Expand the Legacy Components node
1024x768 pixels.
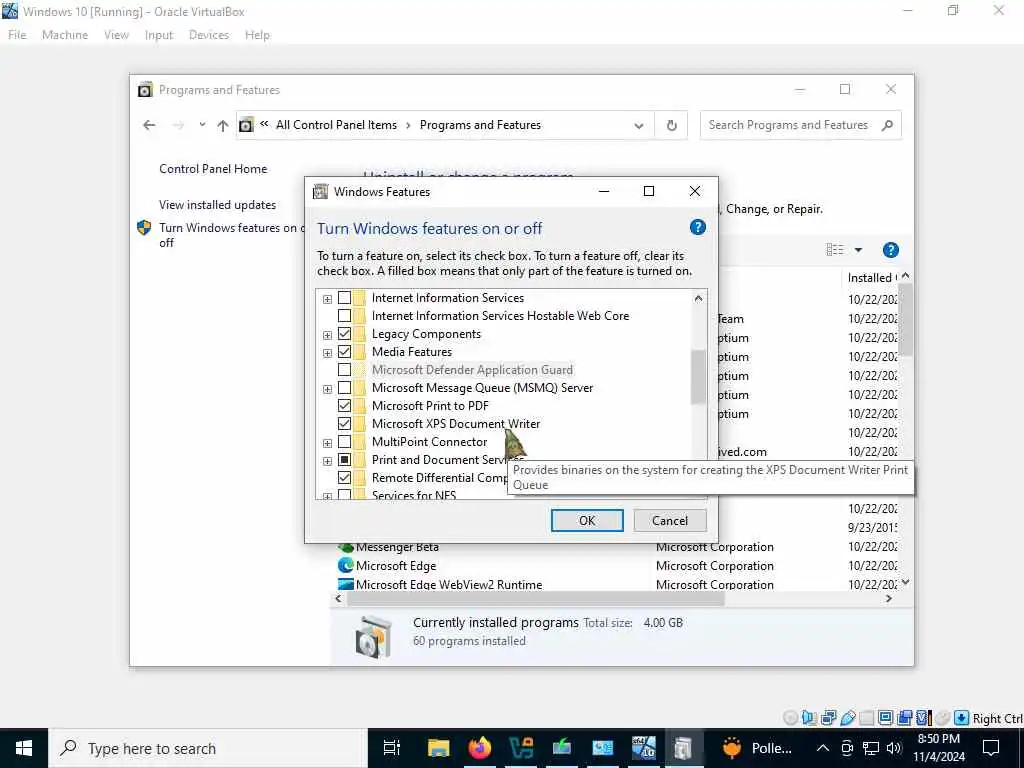(x=327, y=335)
